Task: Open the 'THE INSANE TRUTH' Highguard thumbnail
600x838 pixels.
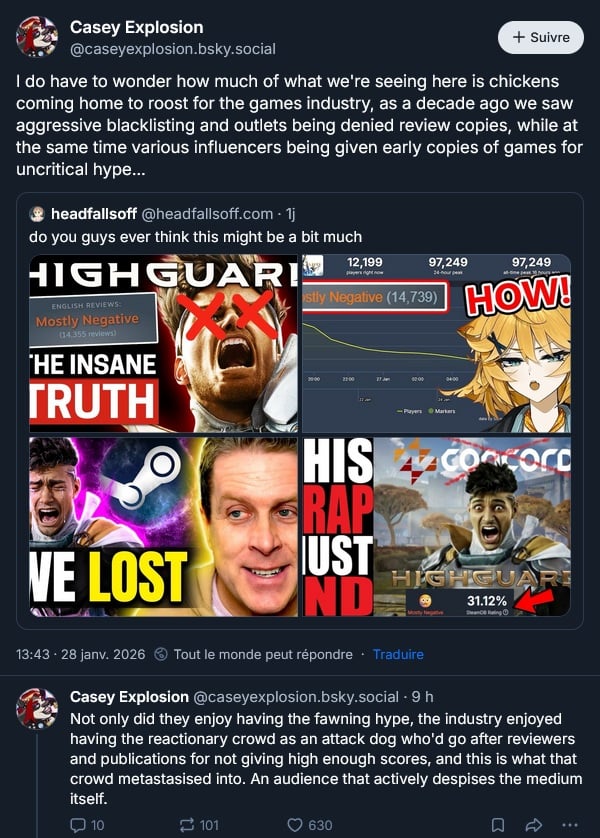Action: click(x=163, y=344)
